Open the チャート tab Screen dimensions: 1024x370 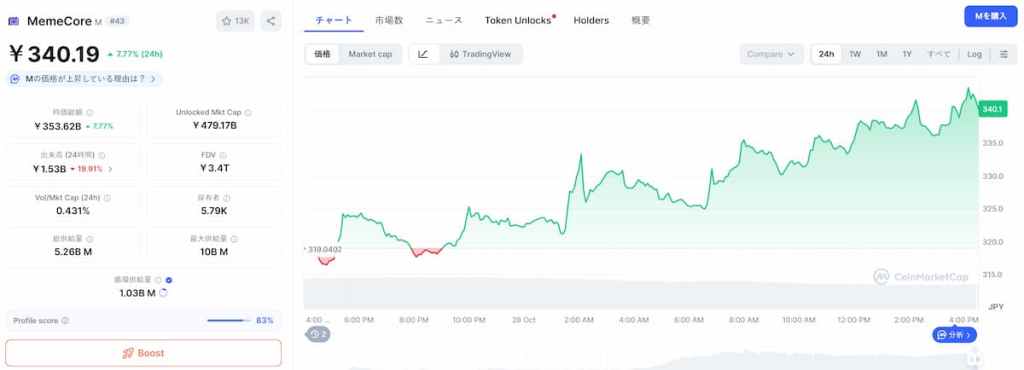[334, 20]
